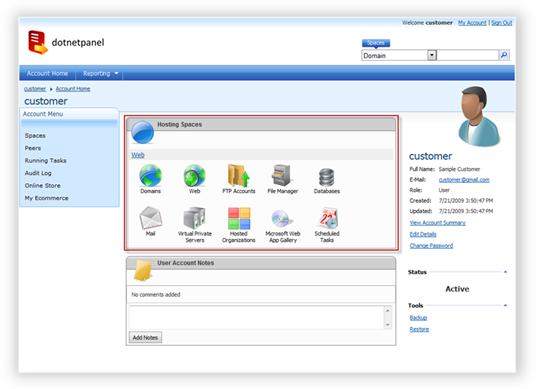Click the search magnifier button
This screenshot has height=389, width=536.
504,55
